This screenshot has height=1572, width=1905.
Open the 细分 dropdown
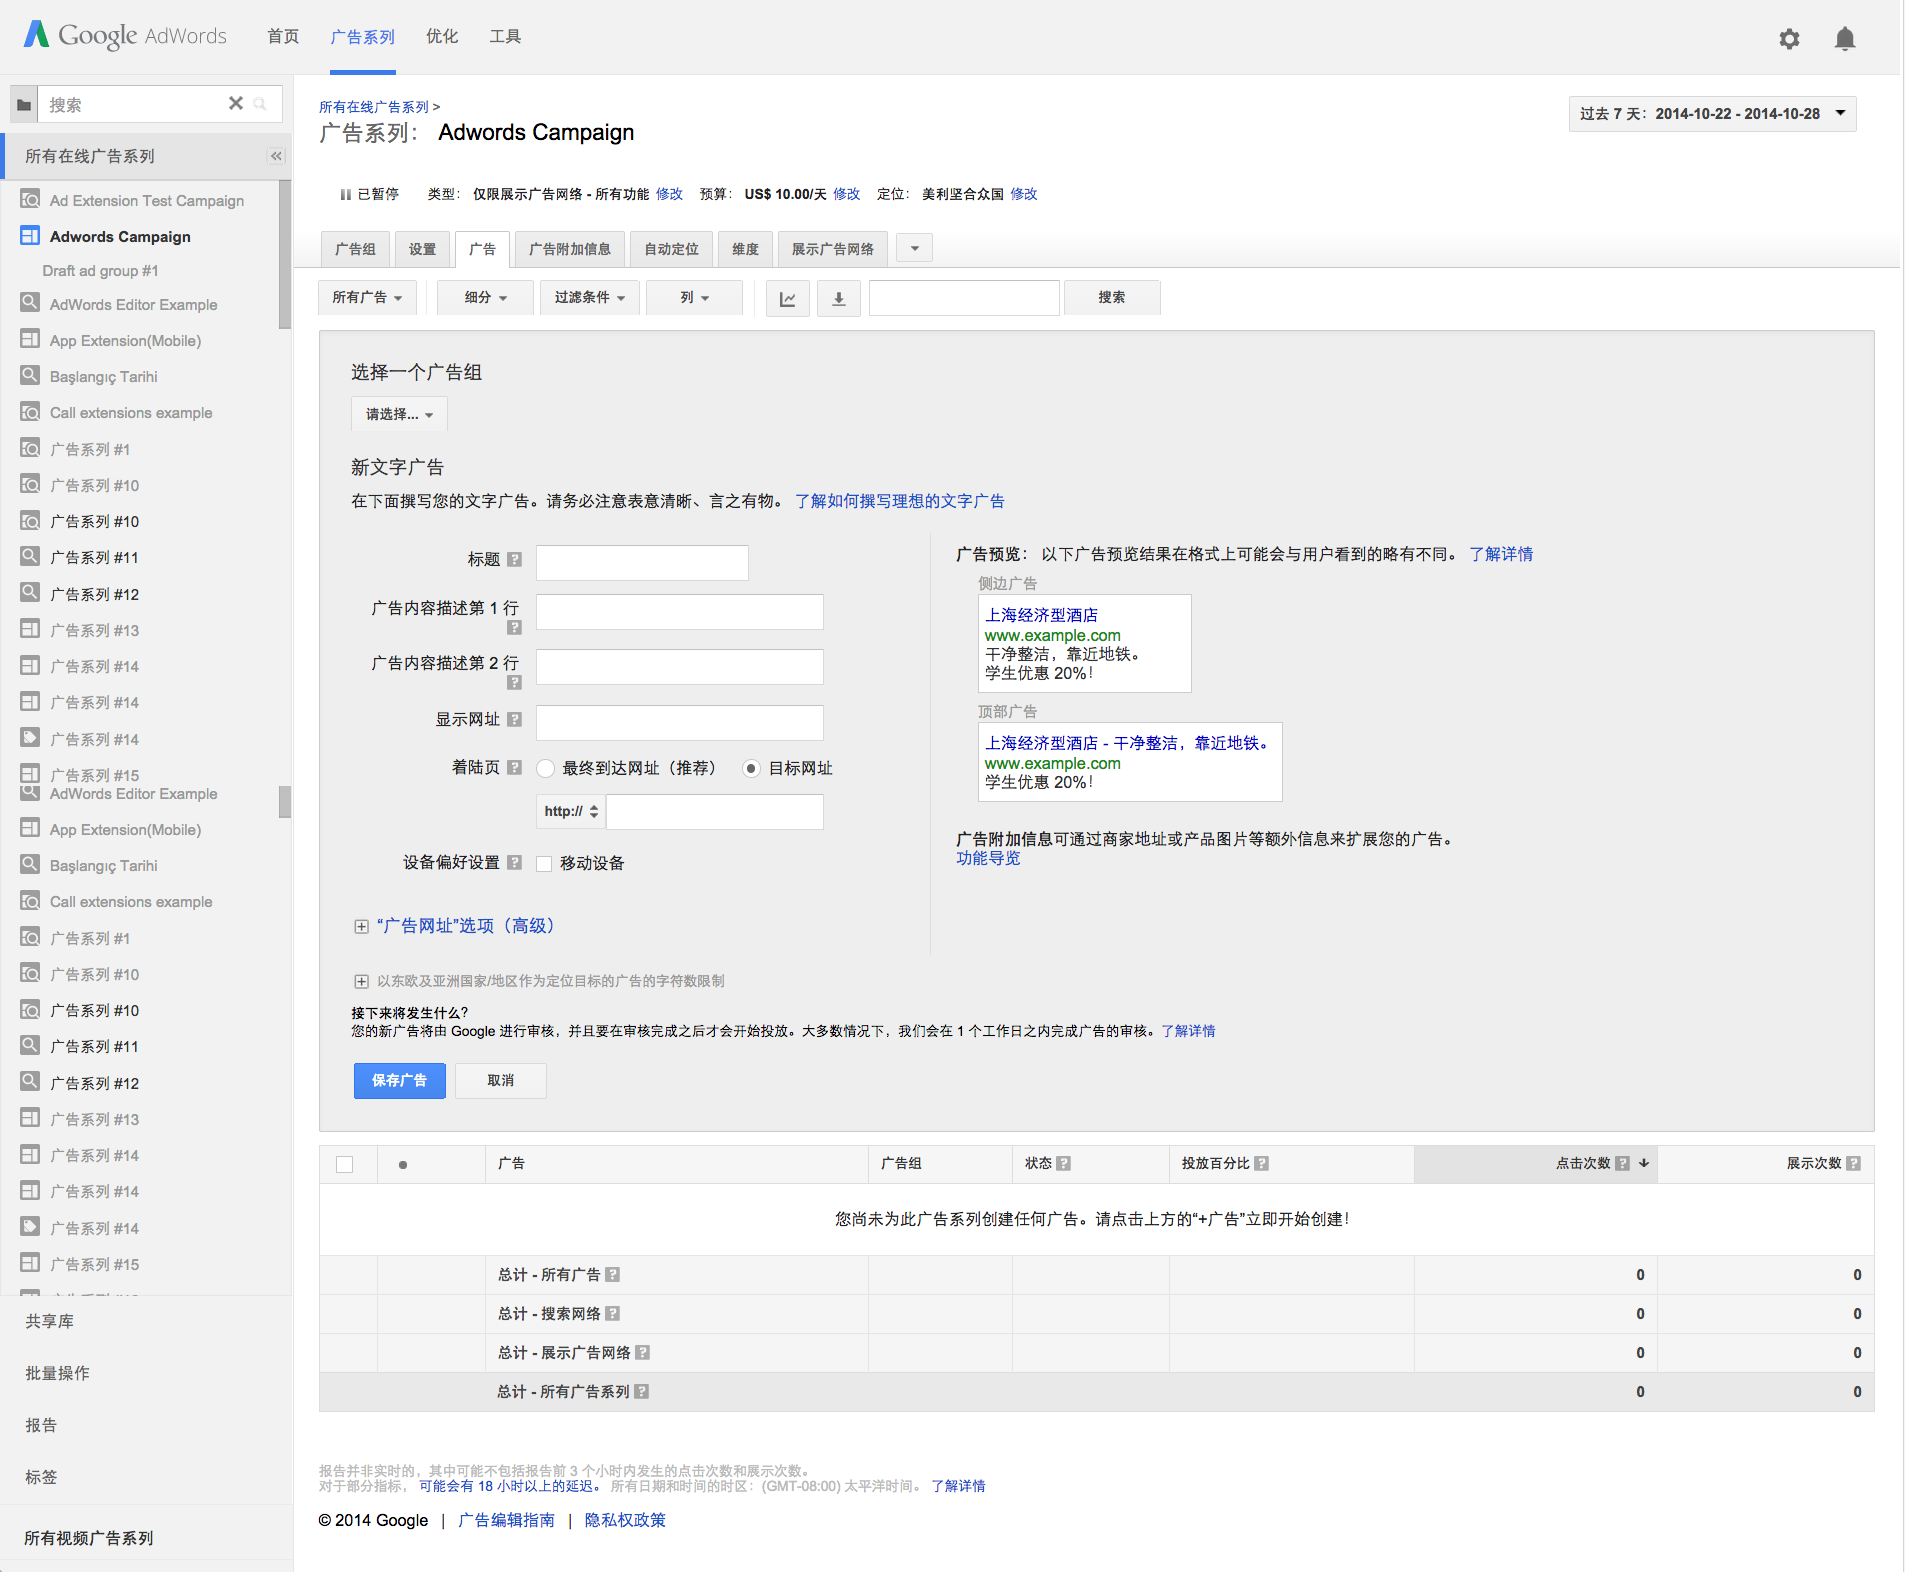click(x=486, y=298)
